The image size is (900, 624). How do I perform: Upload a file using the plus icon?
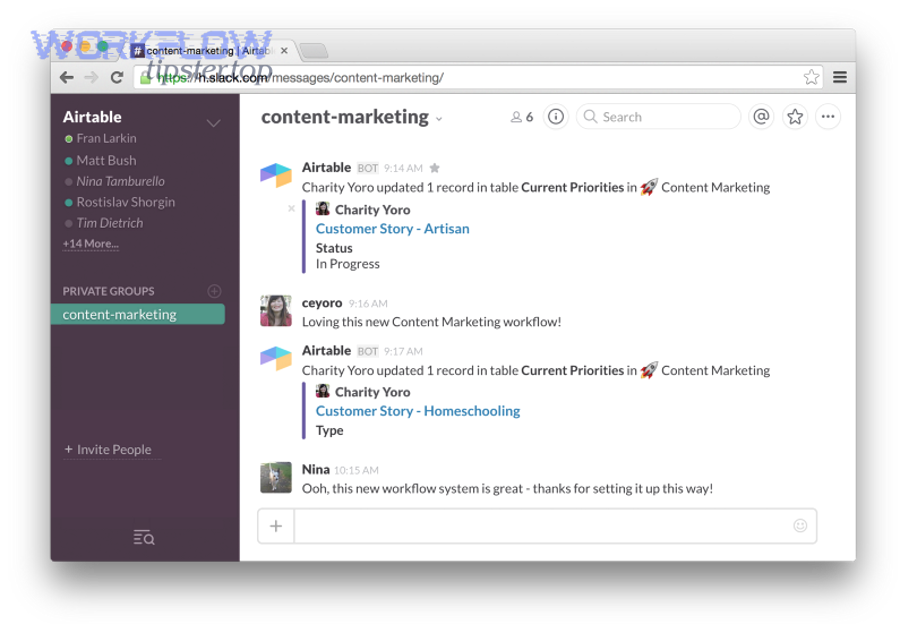(x=275, y=525)
